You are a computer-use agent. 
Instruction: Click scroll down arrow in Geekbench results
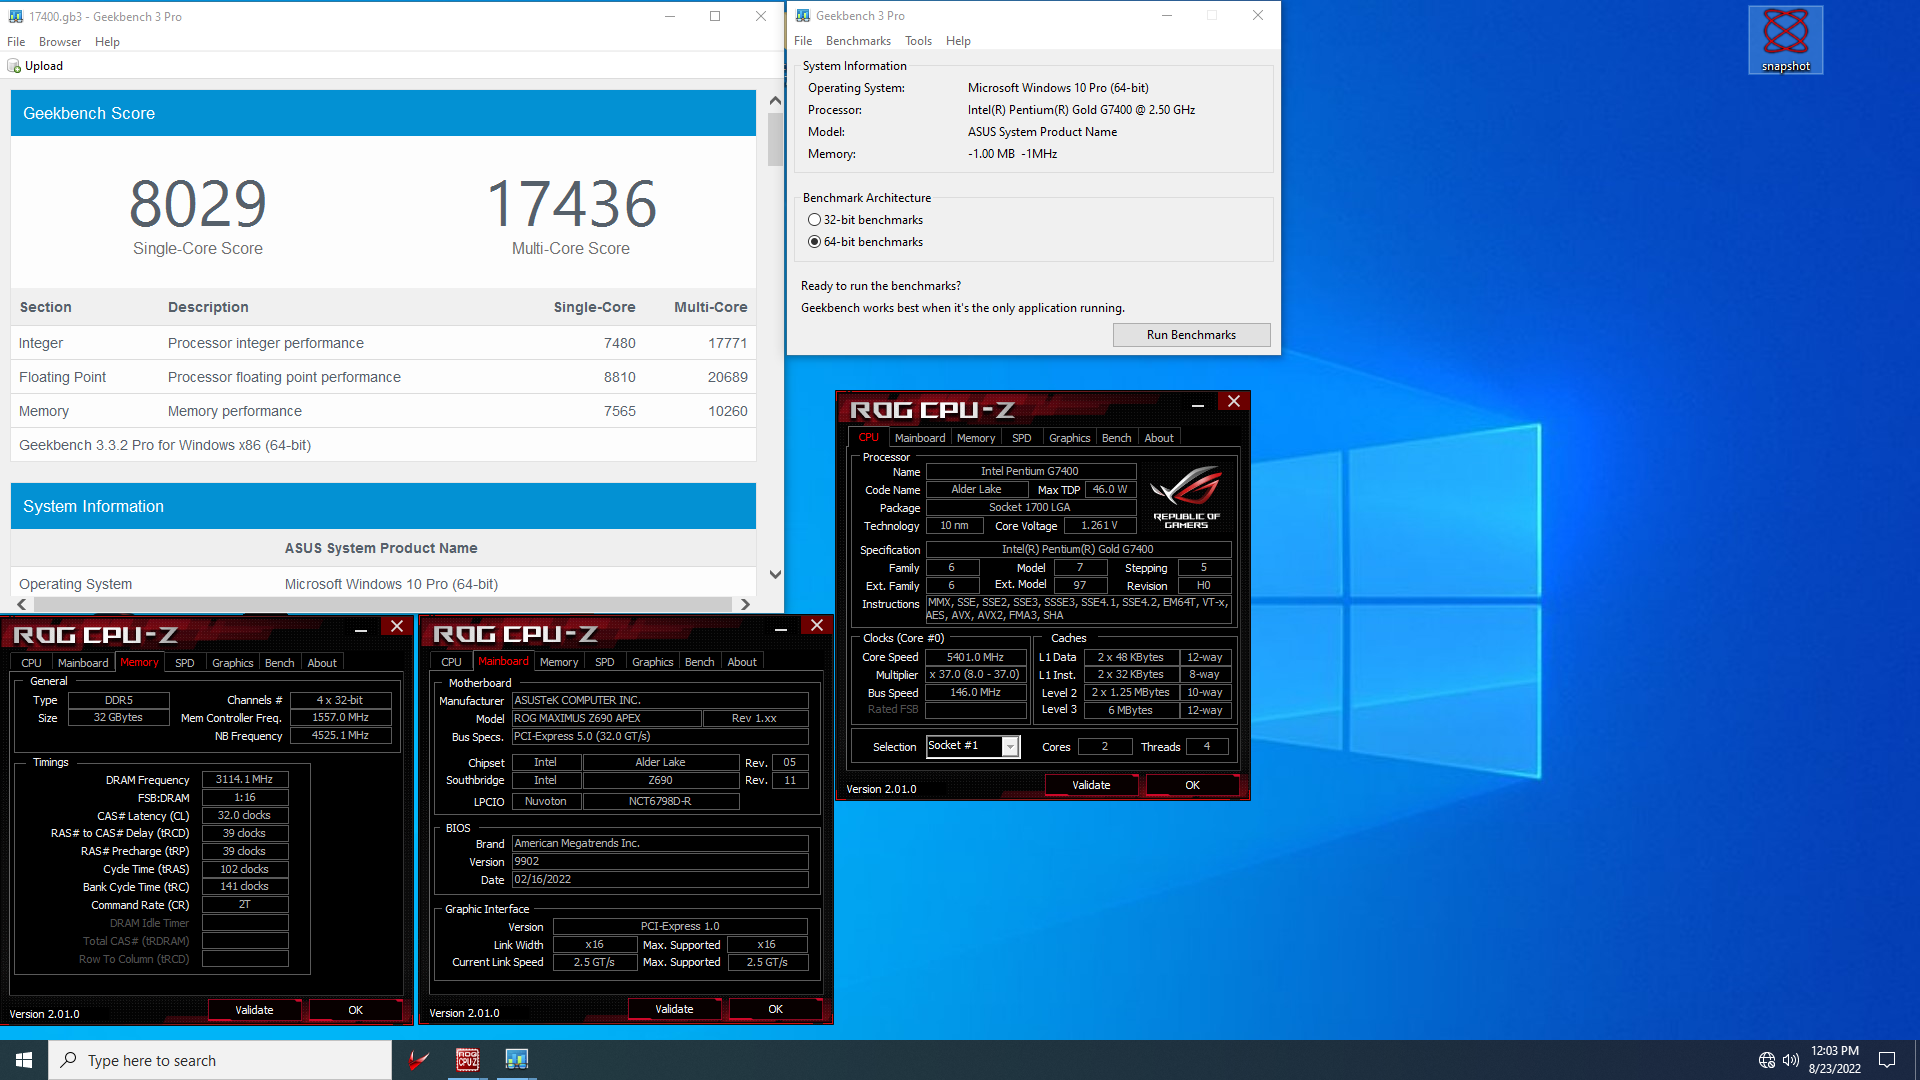[x=775, y=574]
